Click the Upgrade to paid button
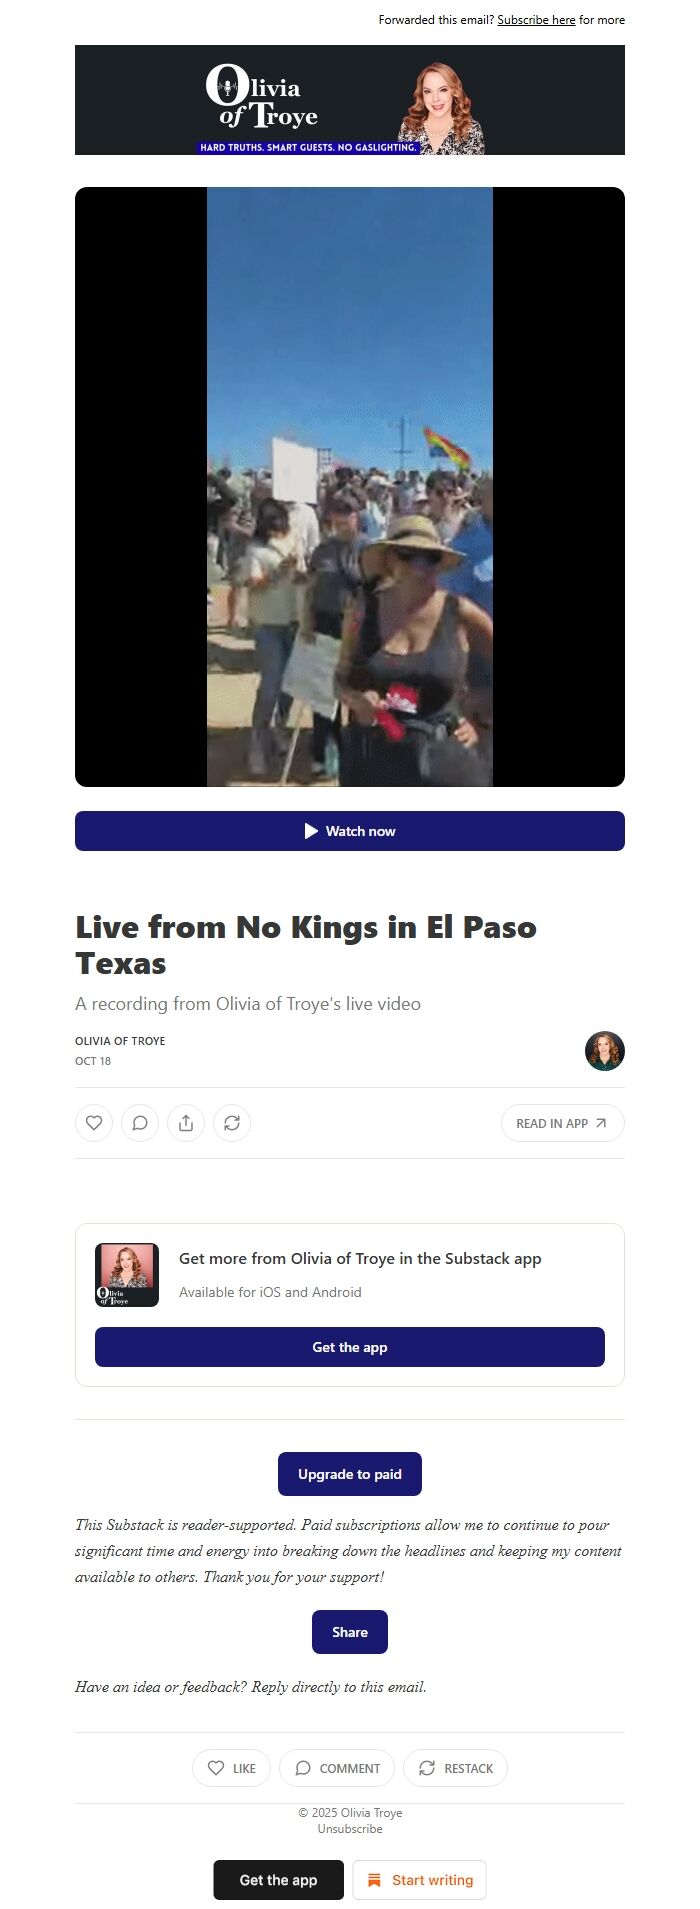Screen dimensions: 700x1909 [x=350, y=1474]
